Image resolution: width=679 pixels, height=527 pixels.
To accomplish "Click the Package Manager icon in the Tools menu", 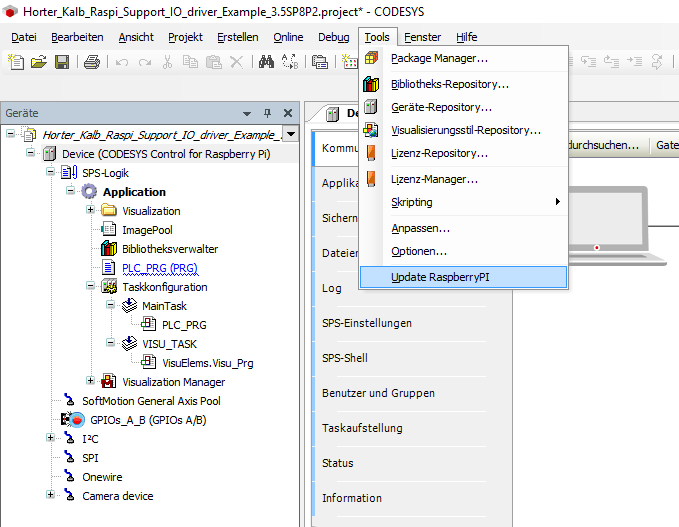I will 371,58.
